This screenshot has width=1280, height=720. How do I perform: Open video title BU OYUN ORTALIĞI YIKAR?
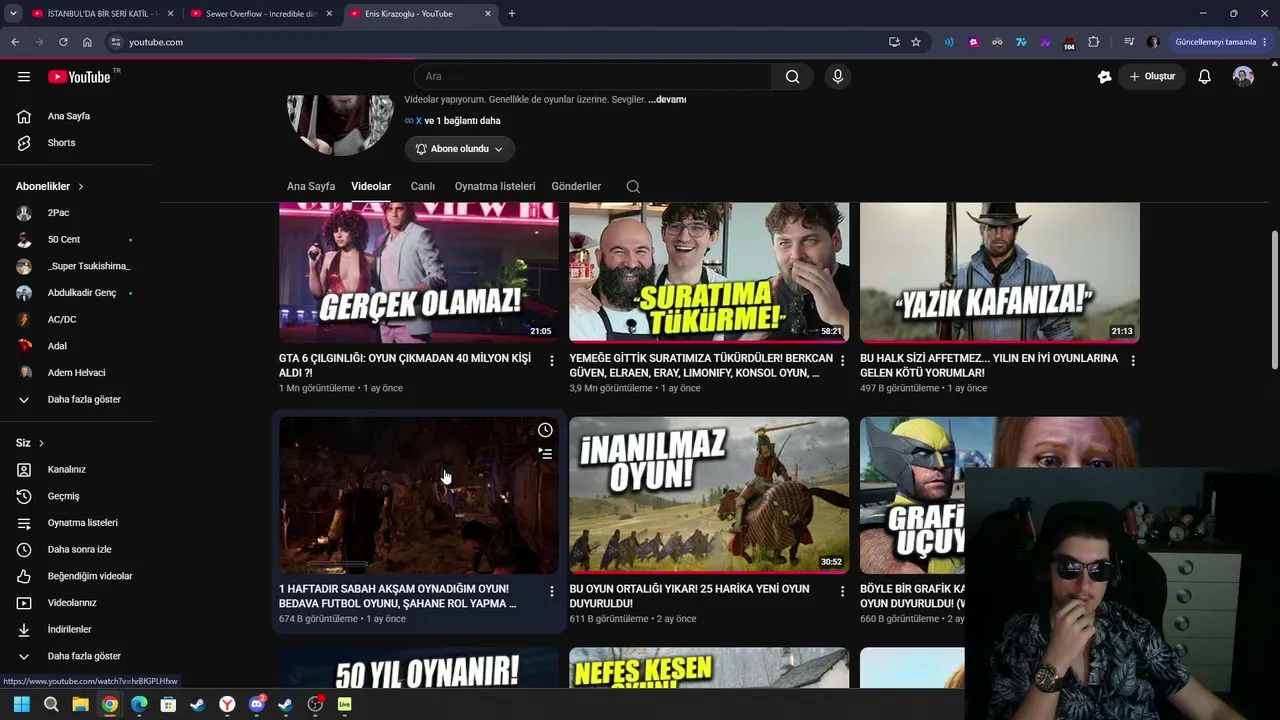coord(690,596)
